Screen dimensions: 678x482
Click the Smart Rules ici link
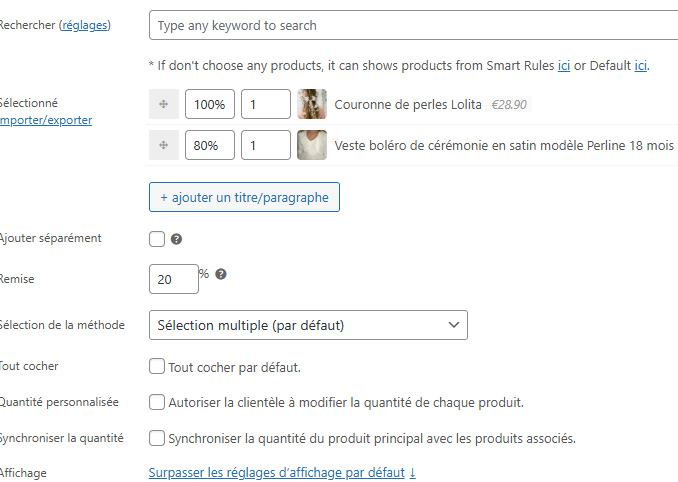click(x=564, y=66)
